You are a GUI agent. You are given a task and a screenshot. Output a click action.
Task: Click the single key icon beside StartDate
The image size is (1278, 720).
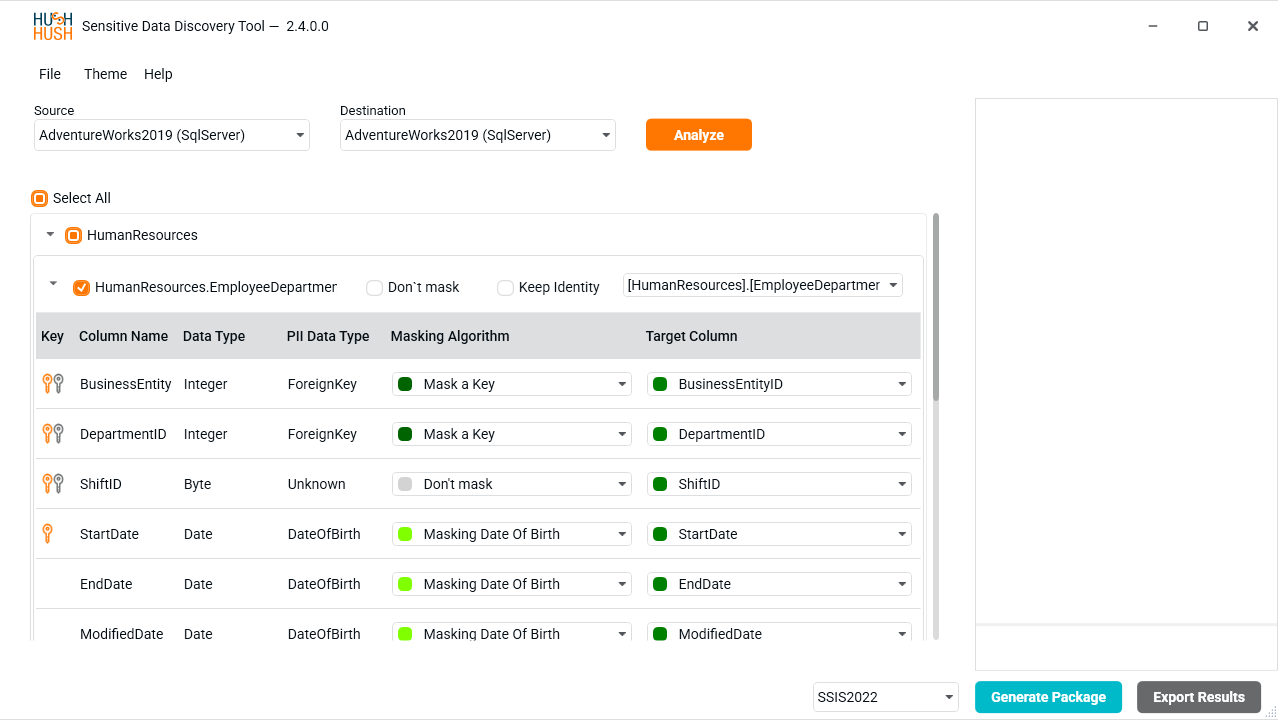(x=47, y=534)
